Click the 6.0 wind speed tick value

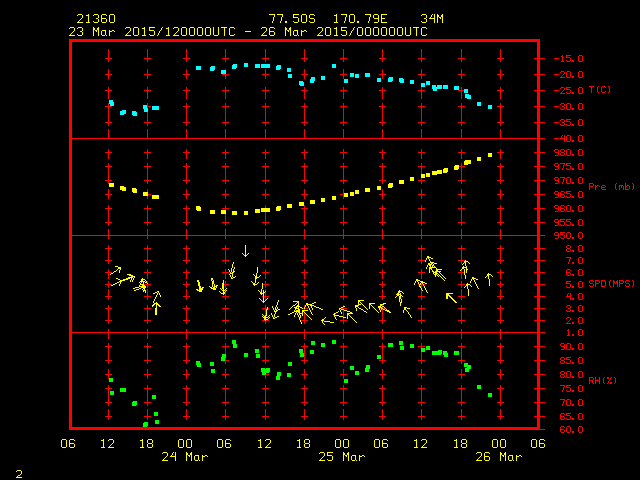(574, 273)
